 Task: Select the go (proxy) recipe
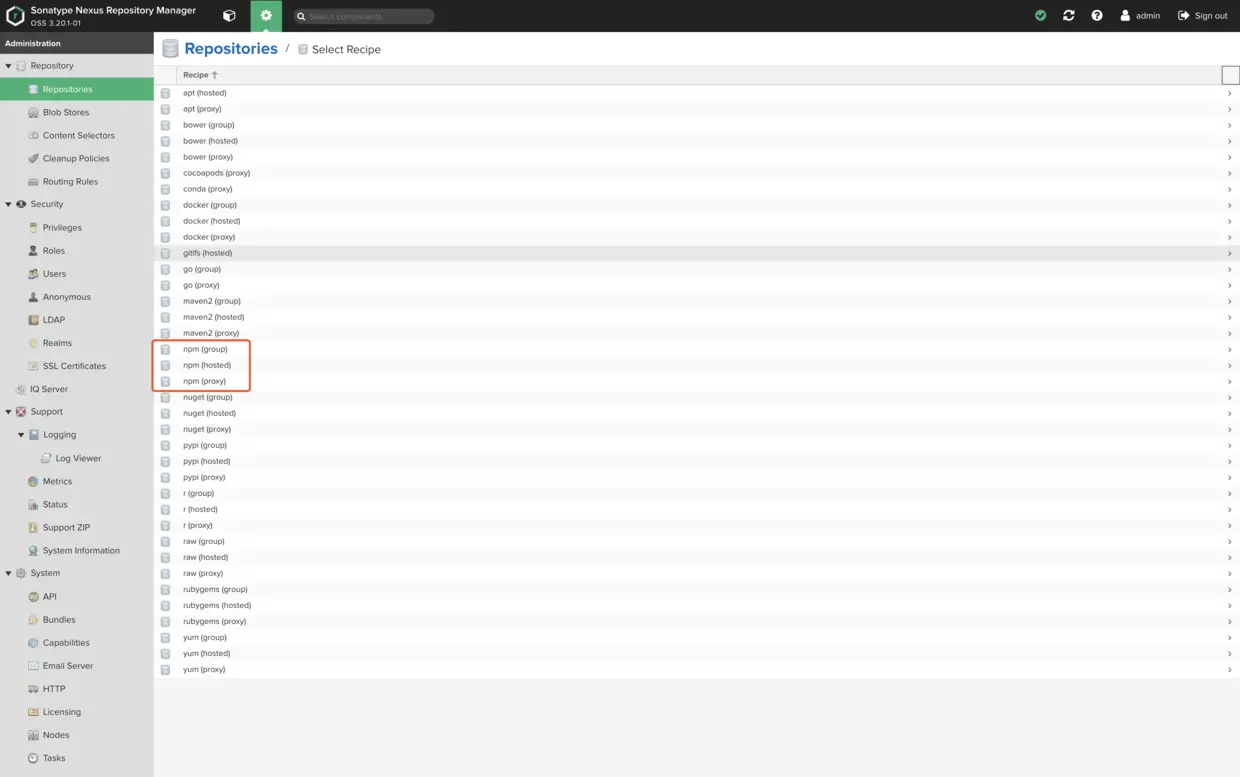click(697, 285)
